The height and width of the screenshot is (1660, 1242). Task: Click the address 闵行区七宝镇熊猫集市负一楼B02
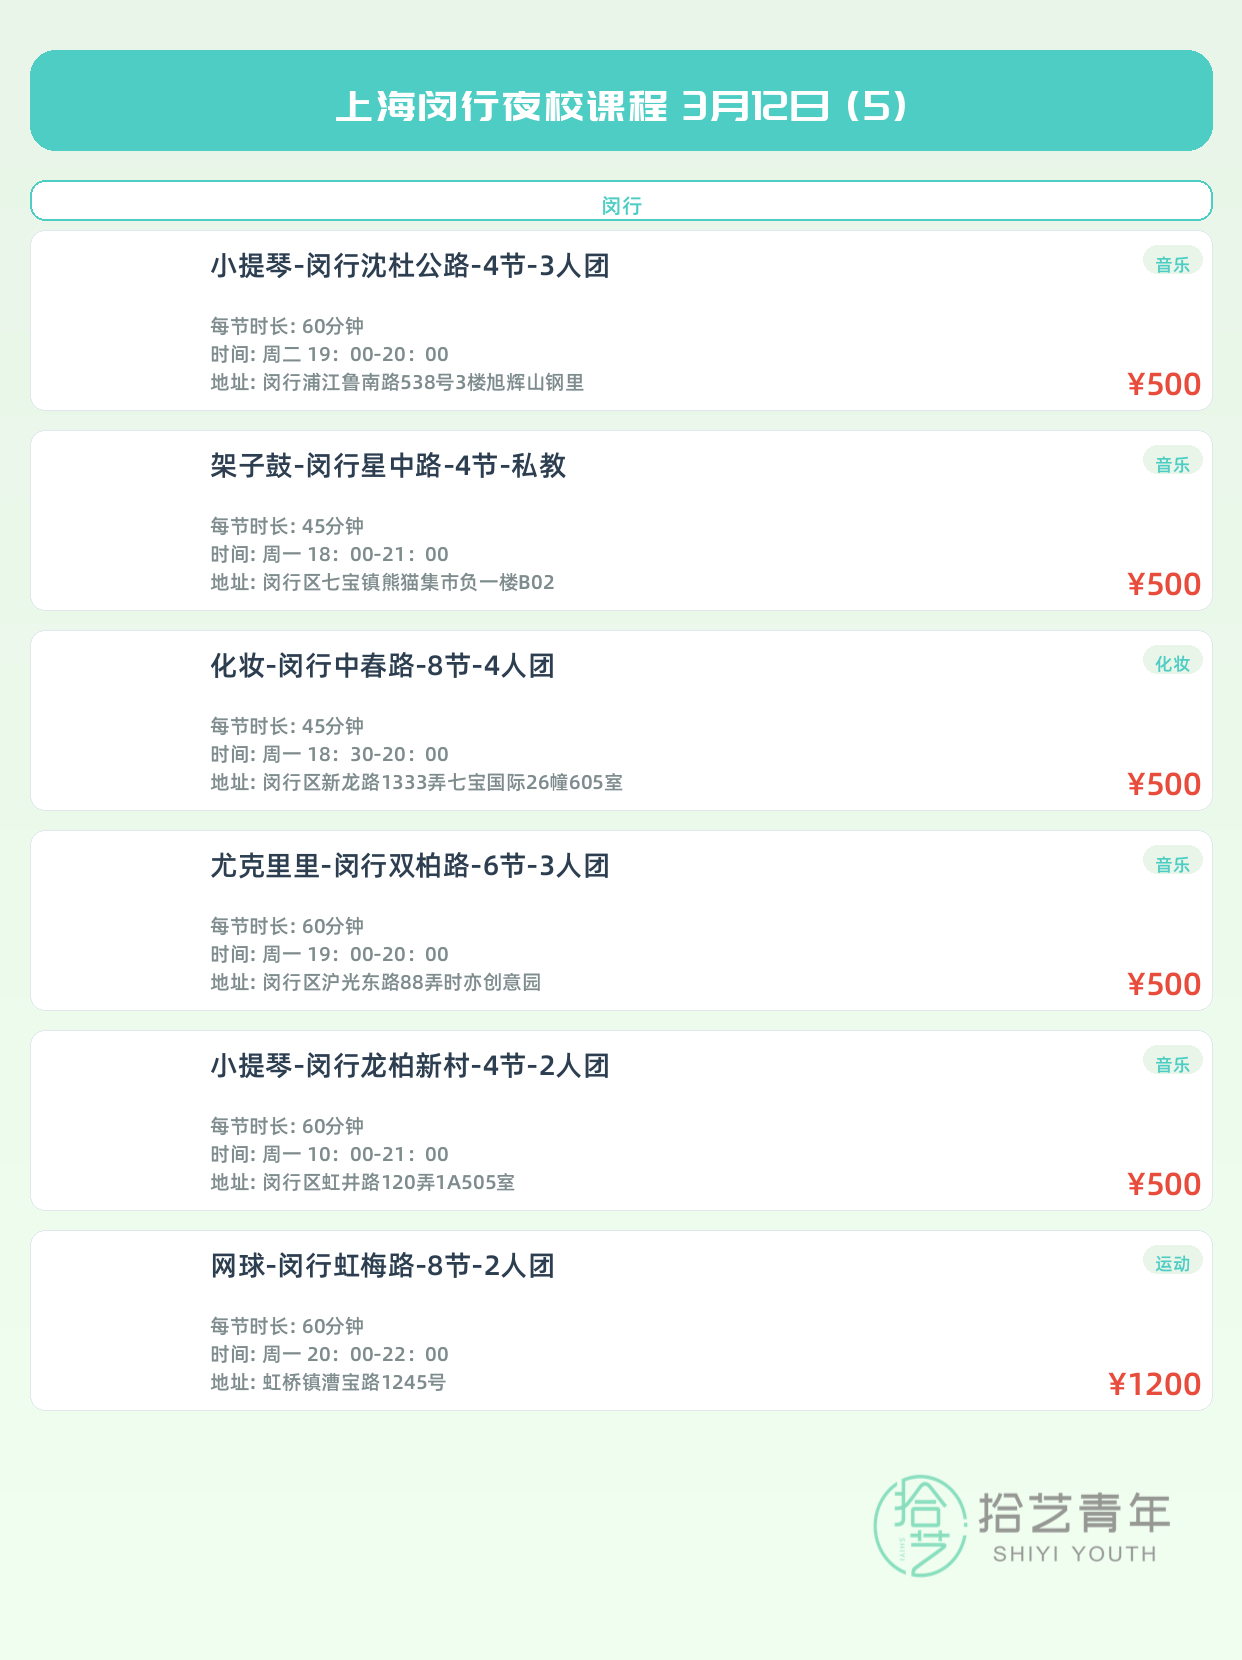[408, 582]
